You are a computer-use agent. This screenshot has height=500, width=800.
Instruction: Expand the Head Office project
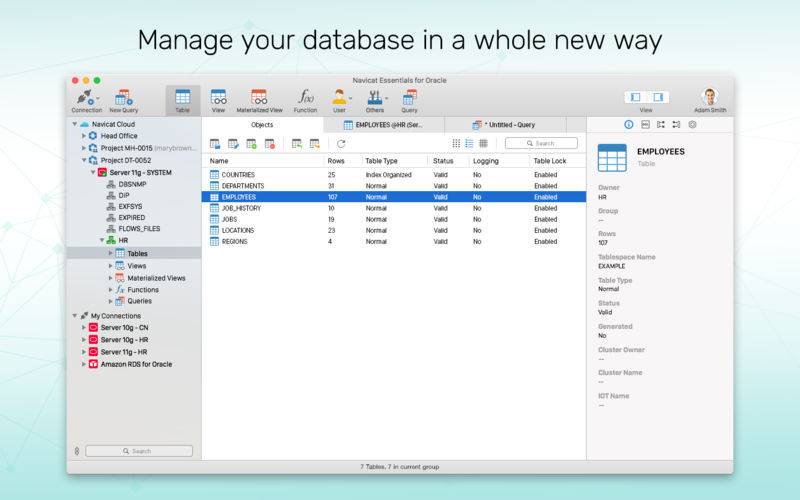[x=84, y=136]
